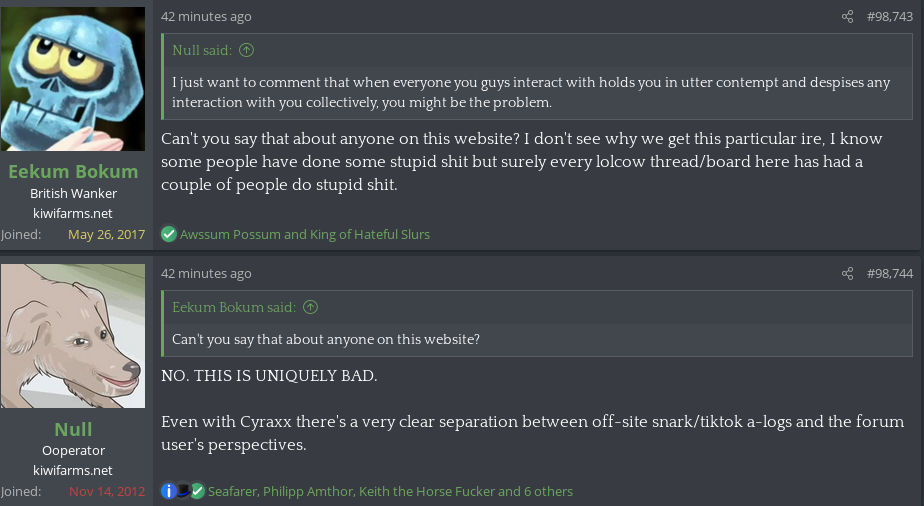Click the blue informative reaction icon
The image size is (924, 506).
click(x=169, y=491)
